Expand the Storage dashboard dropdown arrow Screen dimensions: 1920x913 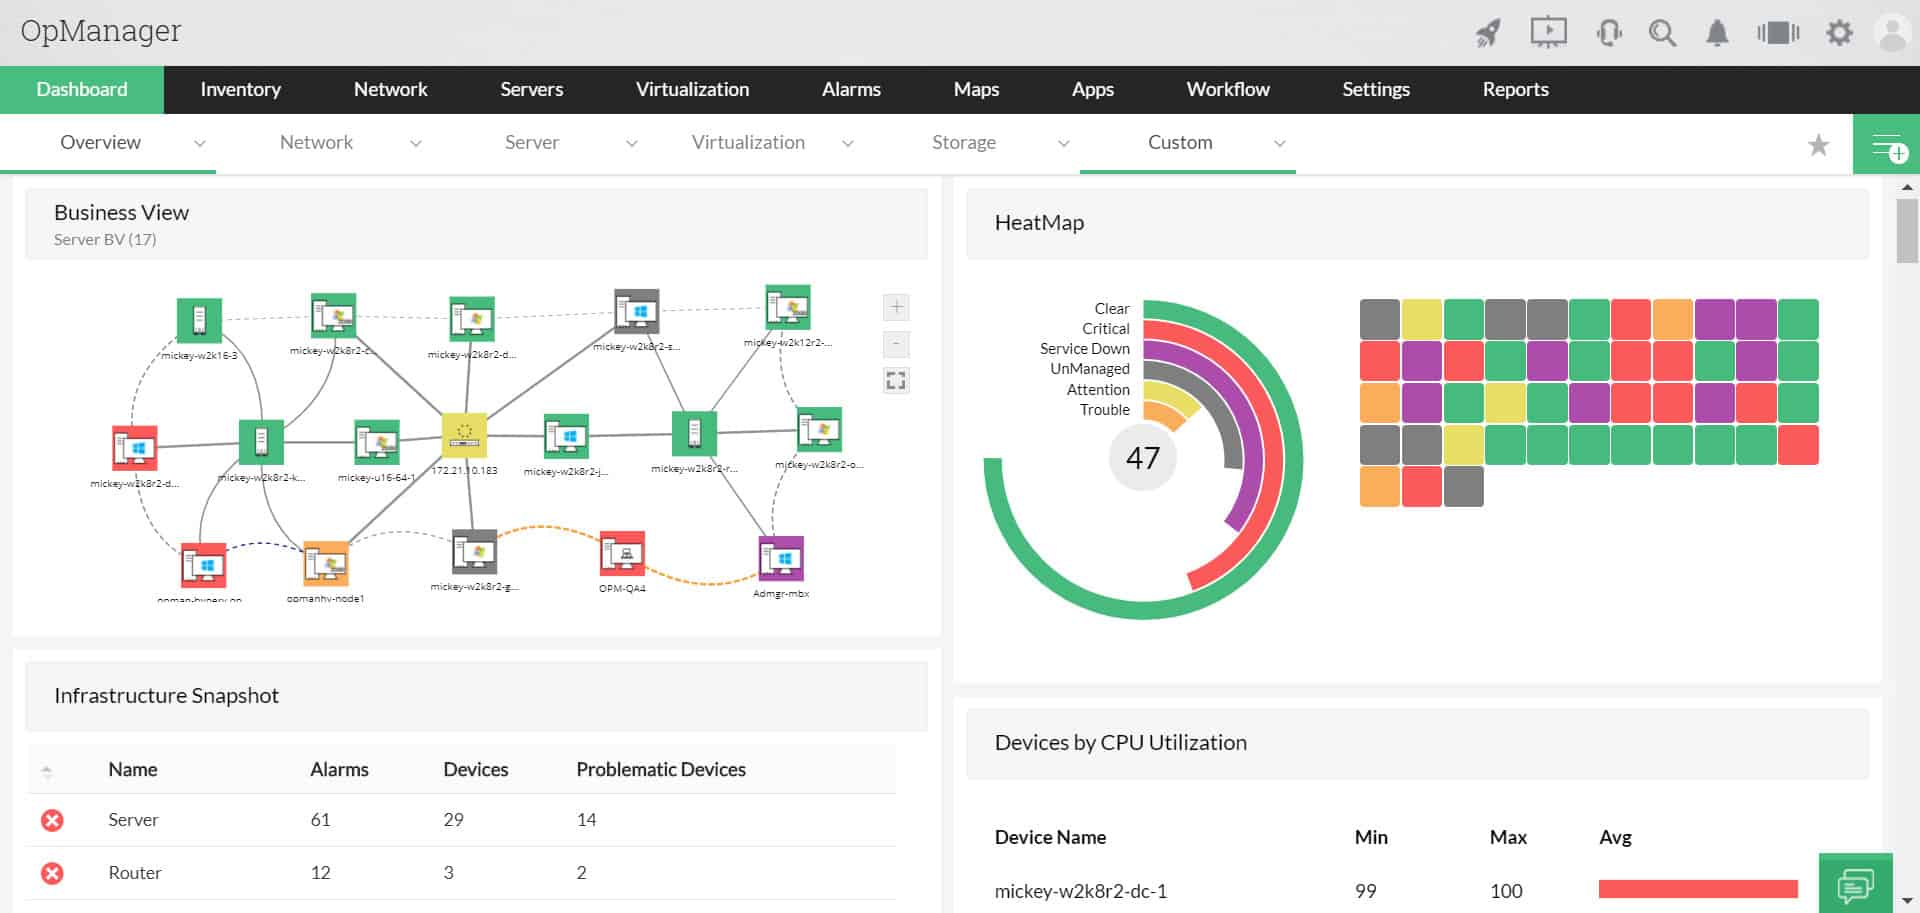1064,143
